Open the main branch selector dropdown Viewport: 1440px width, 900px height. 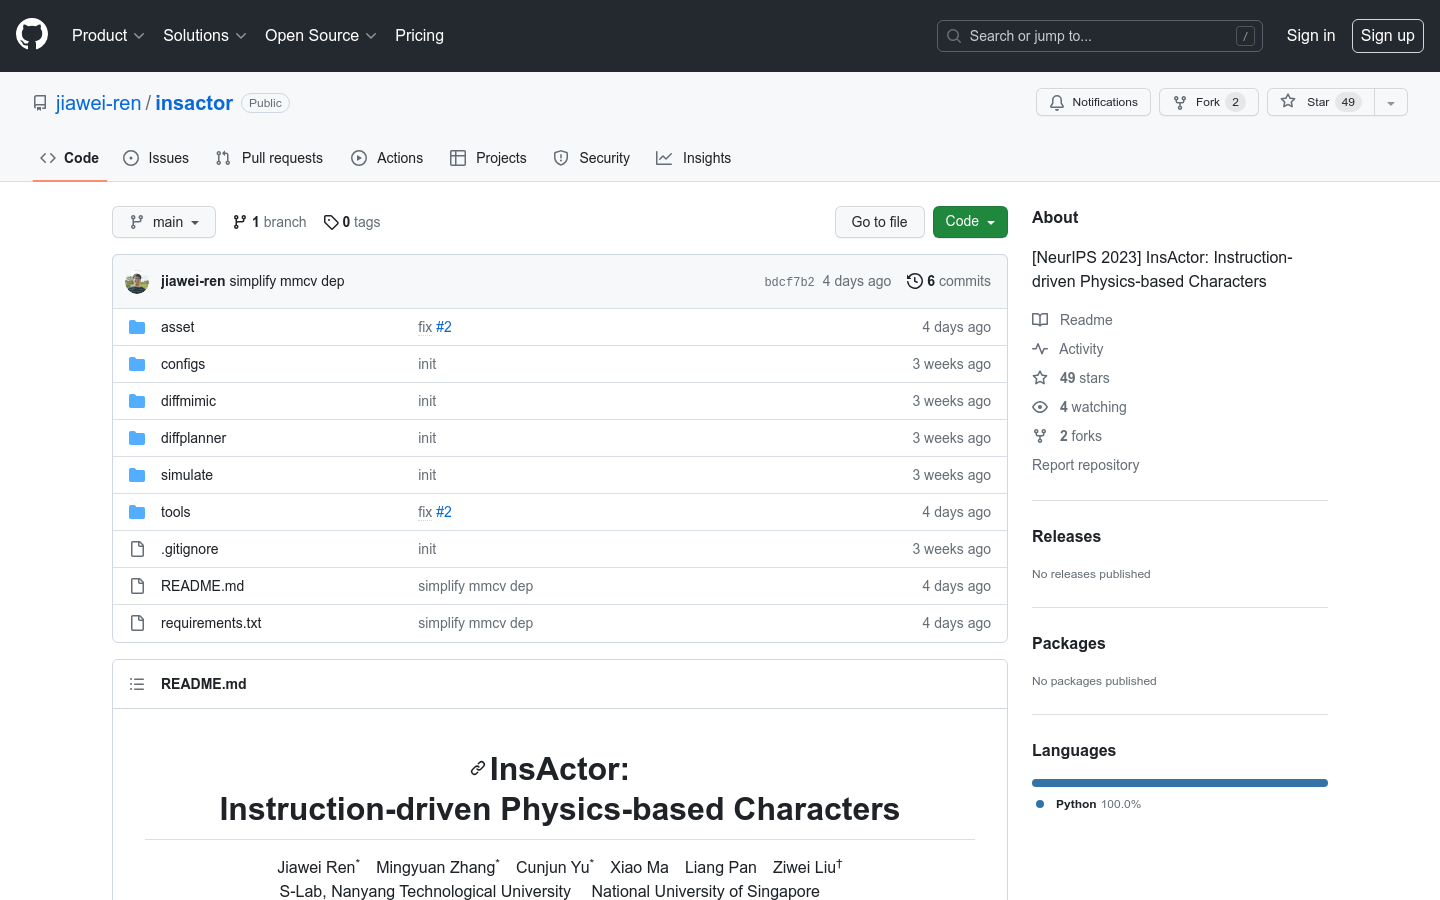(x=164, y=222)
